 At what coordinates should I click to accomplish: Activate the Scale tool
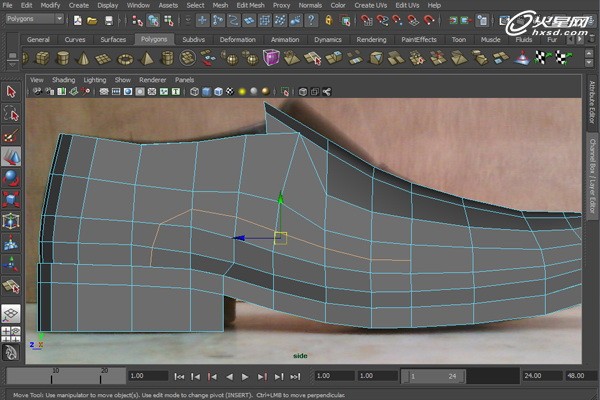(x=11, y=199)
